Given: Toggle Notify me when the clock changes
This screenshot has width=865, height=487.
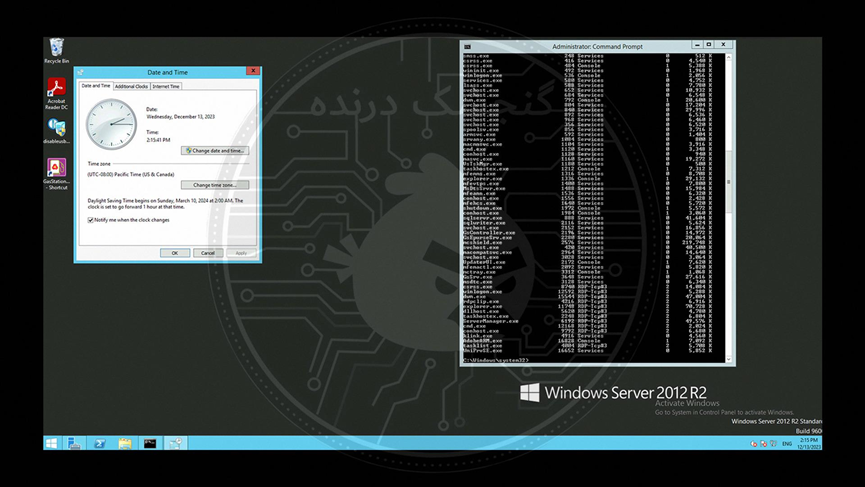Looking at the screenshot, I should tap(90, 220).
